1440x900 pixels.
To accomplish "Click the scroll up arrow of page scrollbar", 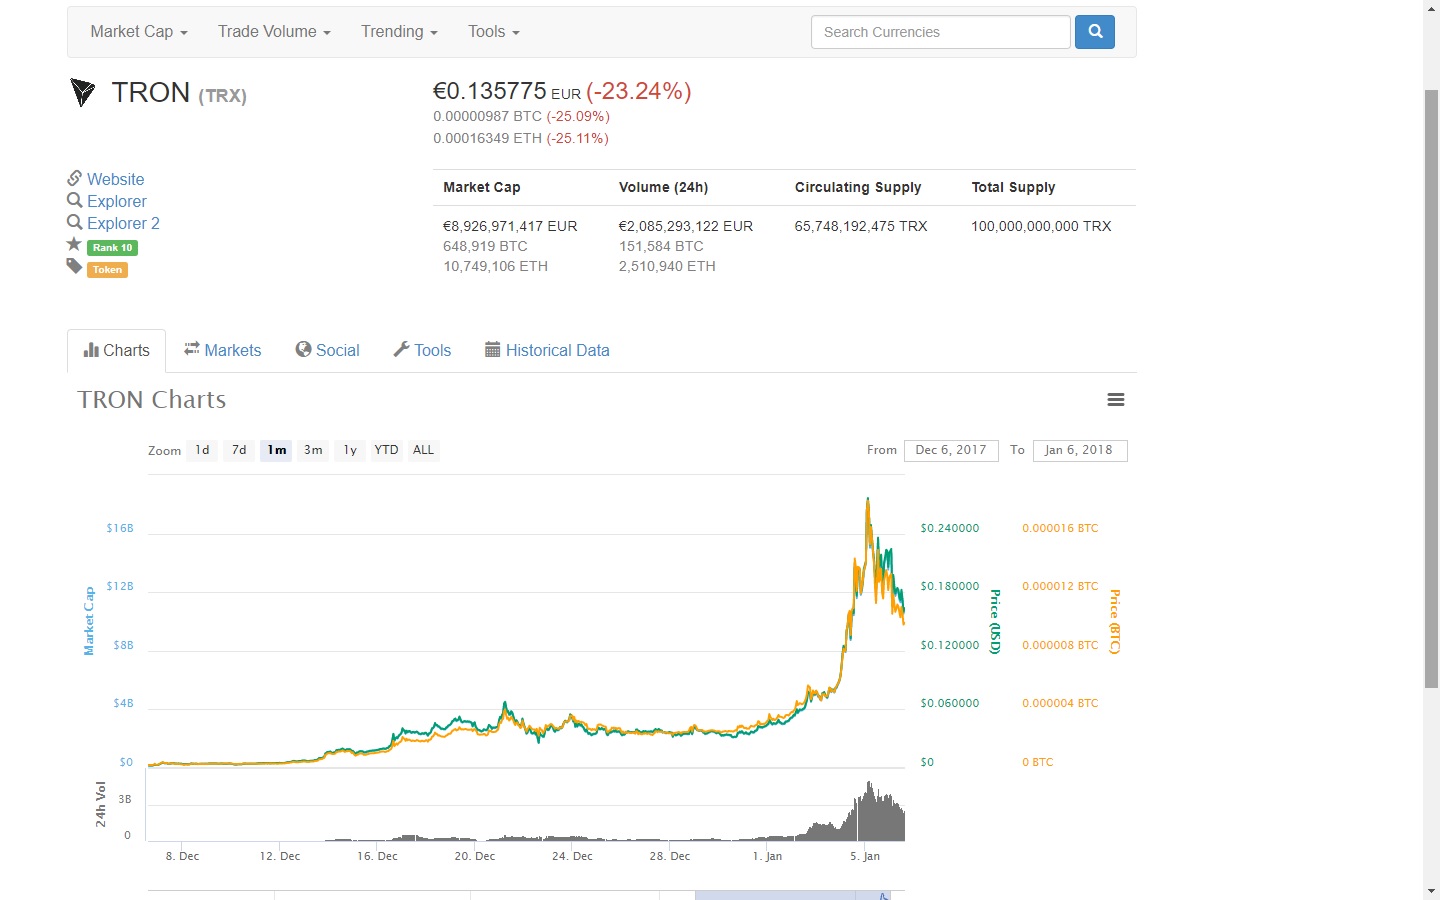I will tap(1431, 8).
